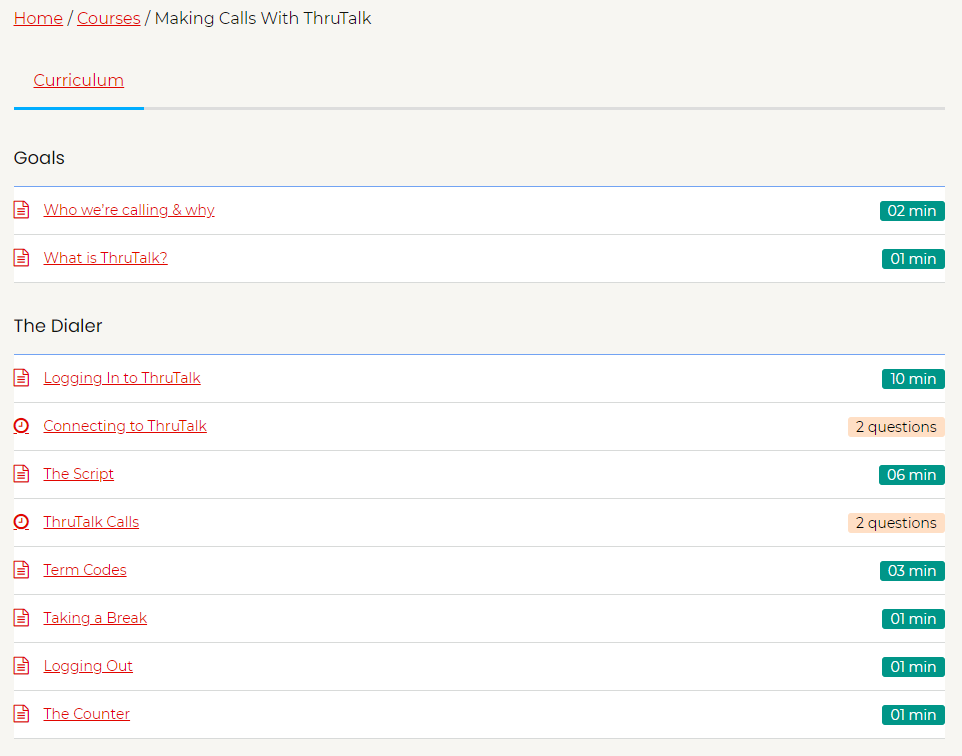Click 2 questions badge for ThruTalk Calls
Image resolution: width=962 pixels, height=756 pixels.
pos(896,523)
